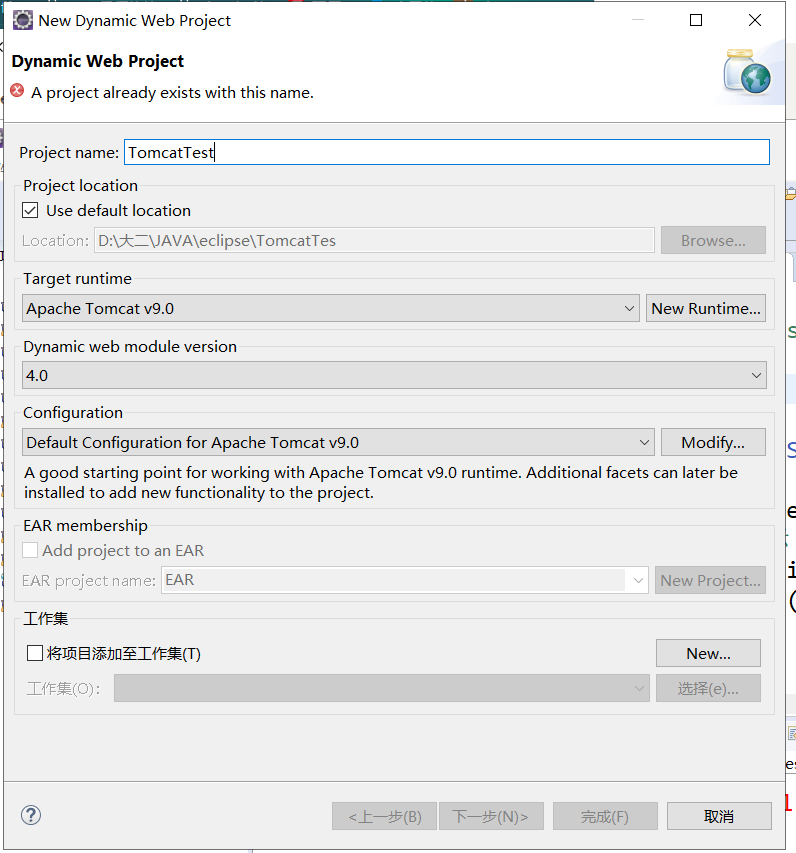Check Add project to an EAR
Image resolution: width=796 pixels, height=853 pixels.
pos(30,551)
